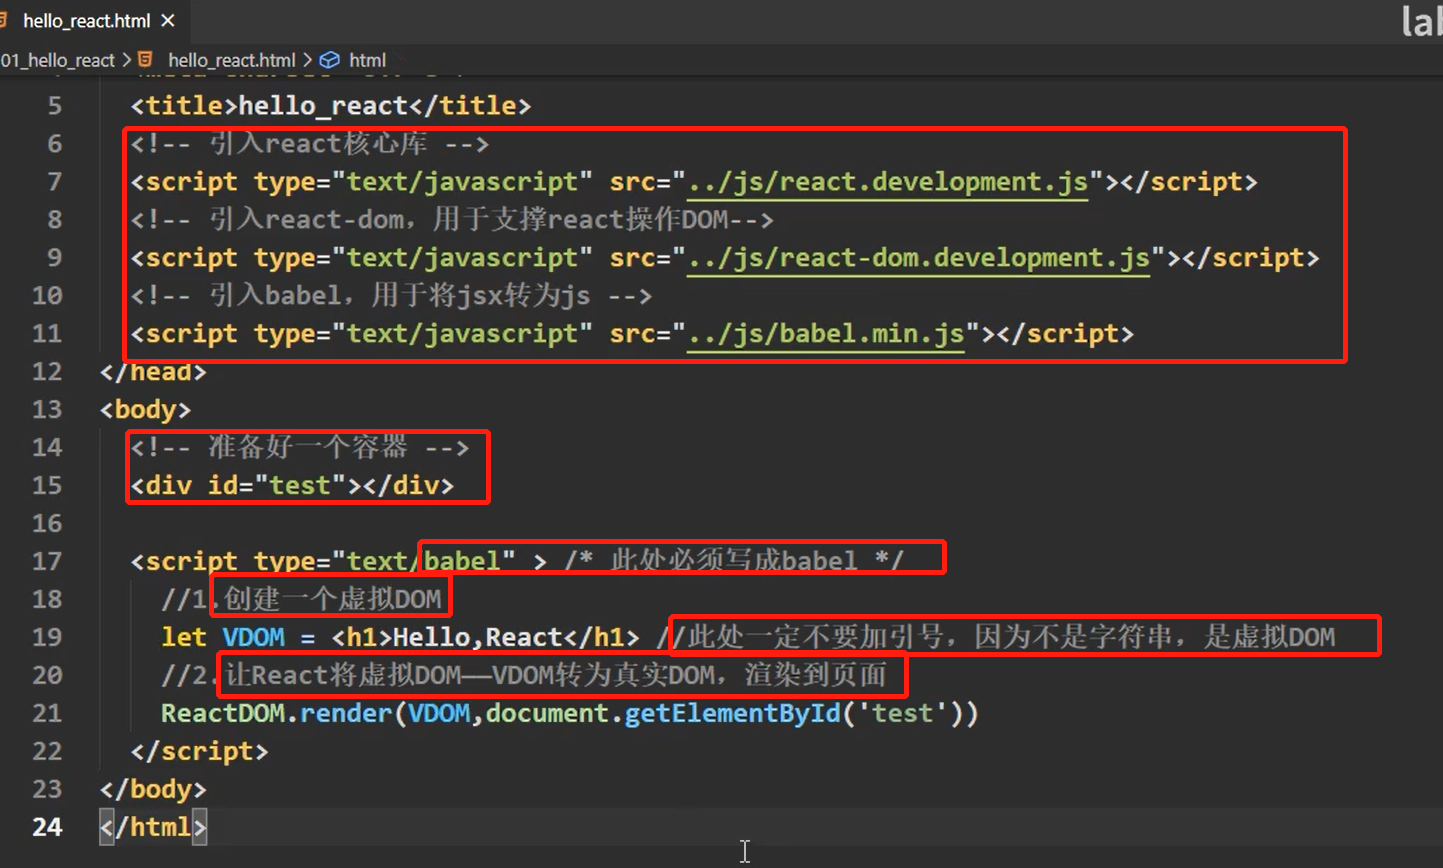
Task: Click line number 9 in the gutter
Action: 54,258
